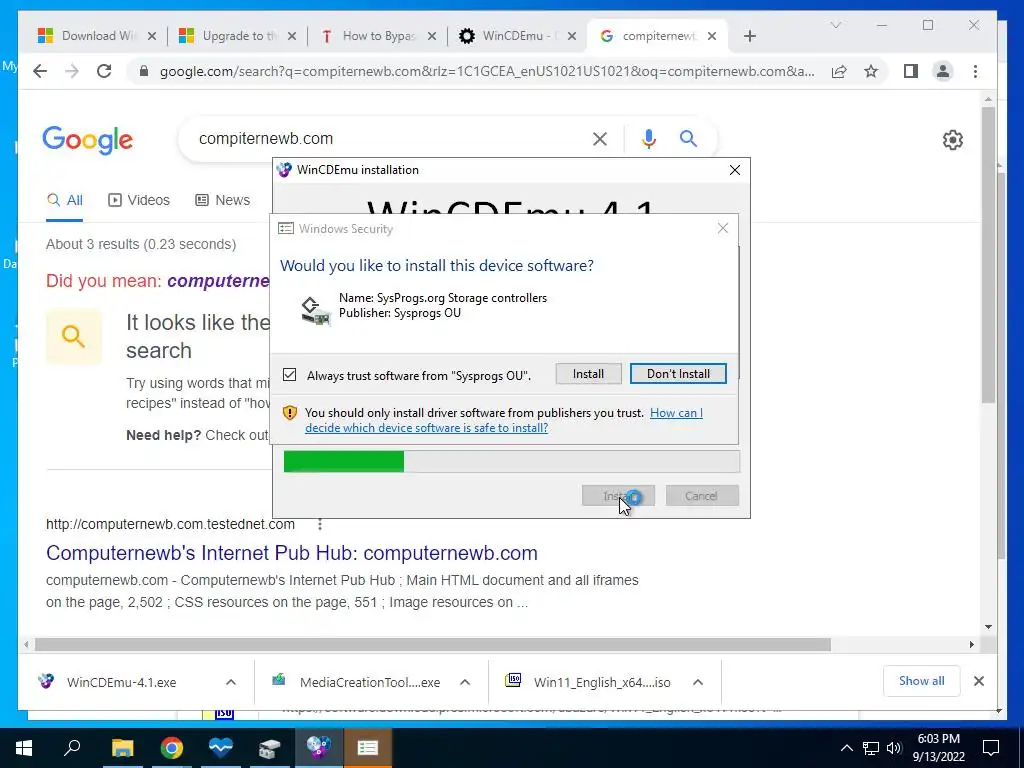
Task: Click the taskbar clock and date
Action: (x=938, y=748)
